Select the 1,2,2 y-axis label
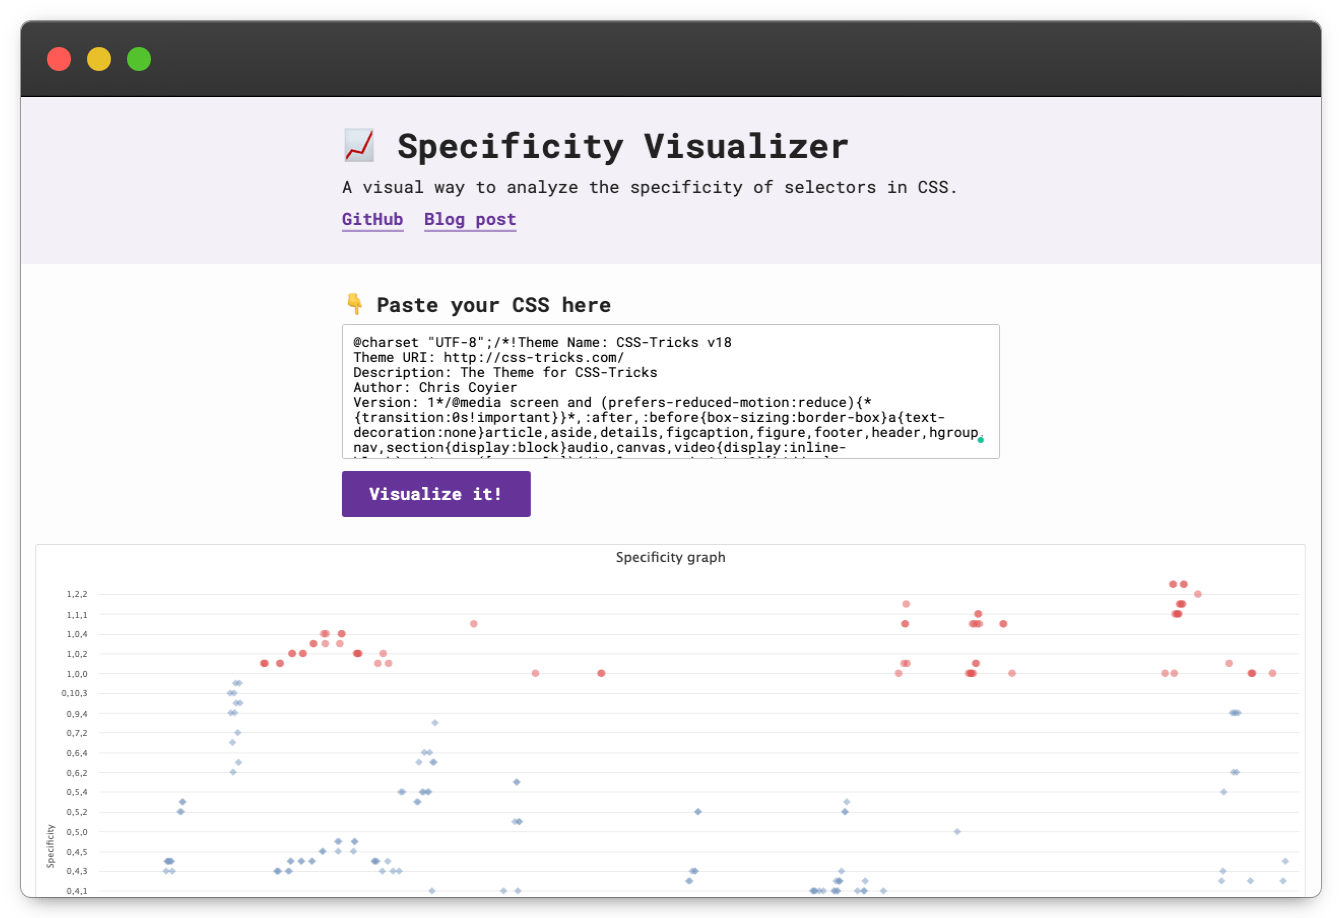The height and width of the screenshot is (918, 1342). pyautogui.click(x=77, y=594)
